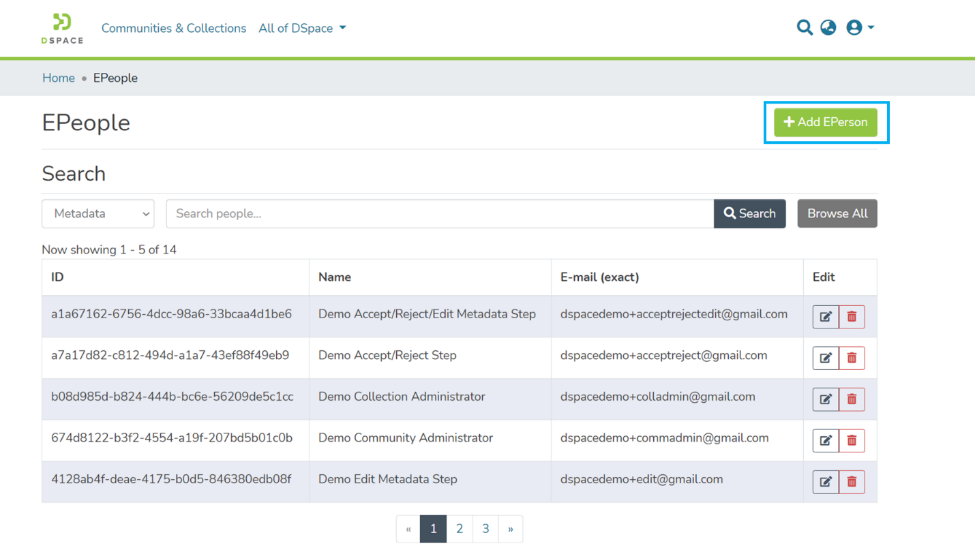Delete the Demo Accept/Reject Step eperson
The height and width of the screenshot is (552, 975).
[x=852, y=358]
